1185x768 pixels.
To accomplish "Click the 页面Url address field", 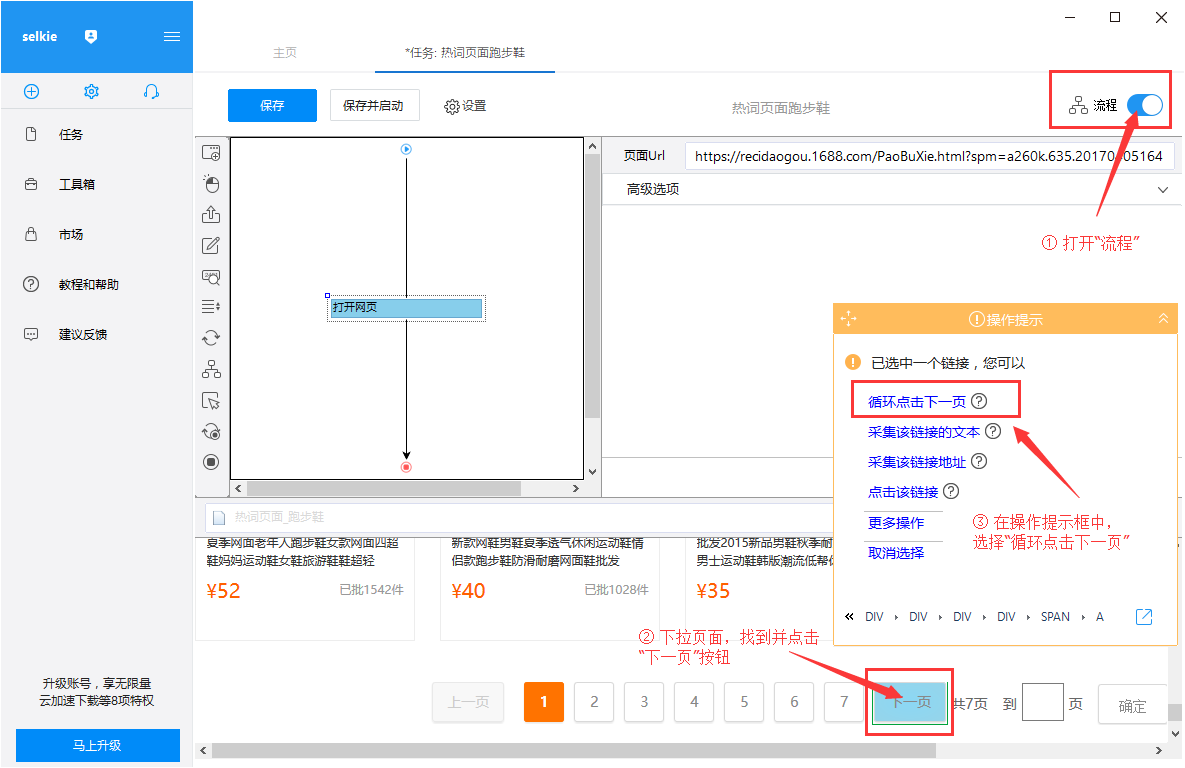I will tap(929, 156).
